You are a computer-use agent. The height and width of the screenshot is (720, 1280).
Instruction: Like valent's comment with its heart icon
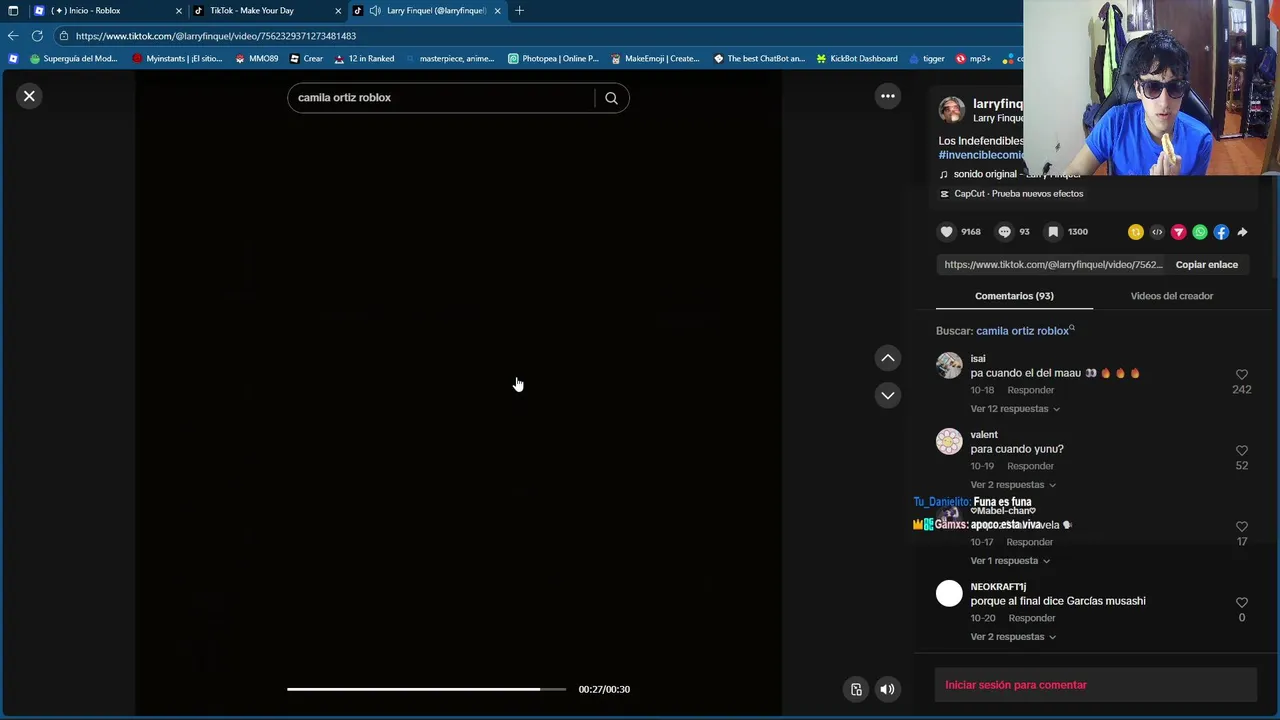pyautogui.click(x=1242, y=451)
